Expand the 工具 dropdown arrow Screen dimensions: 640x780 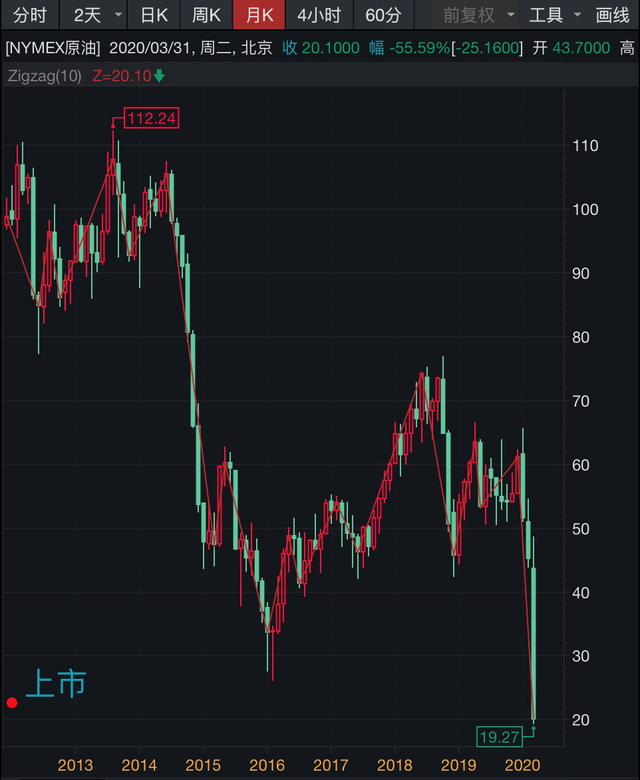point(577,15)
